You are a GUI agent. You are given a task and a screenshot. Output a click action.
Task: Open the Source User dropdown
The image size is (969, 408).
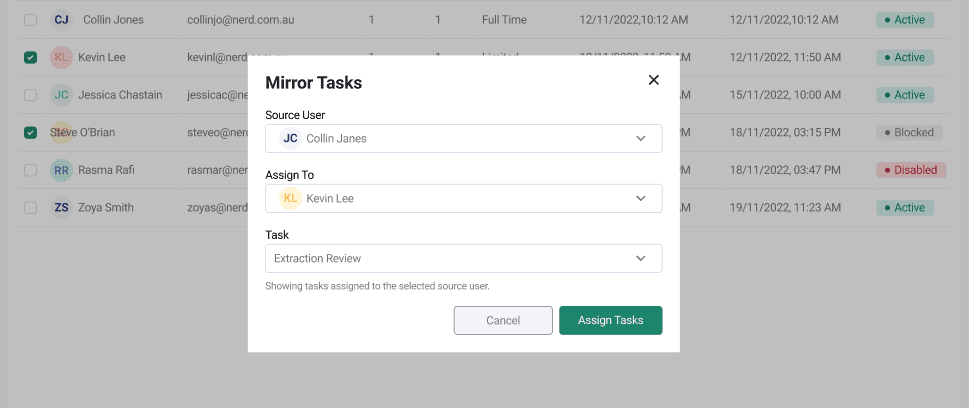[x=463, y=138]
